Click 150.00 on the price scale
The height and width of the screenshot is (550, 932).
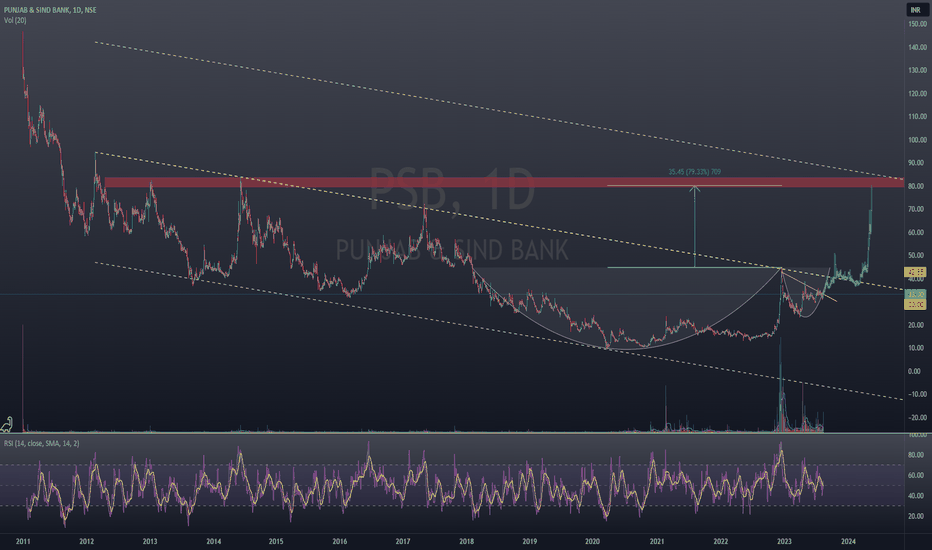point(917,24)
